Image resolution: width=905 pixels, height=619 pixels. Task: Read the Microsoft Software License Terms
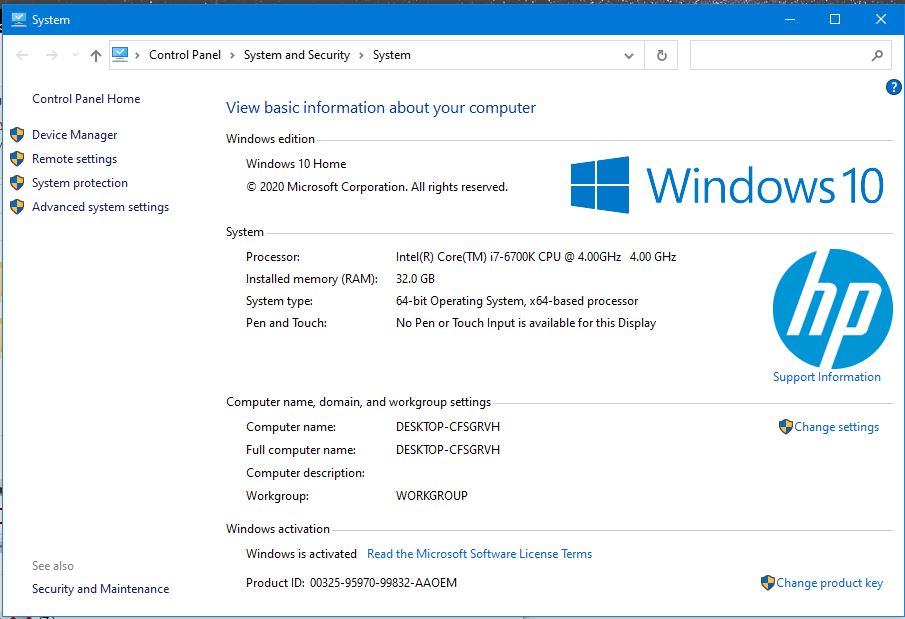pos(480,554)
